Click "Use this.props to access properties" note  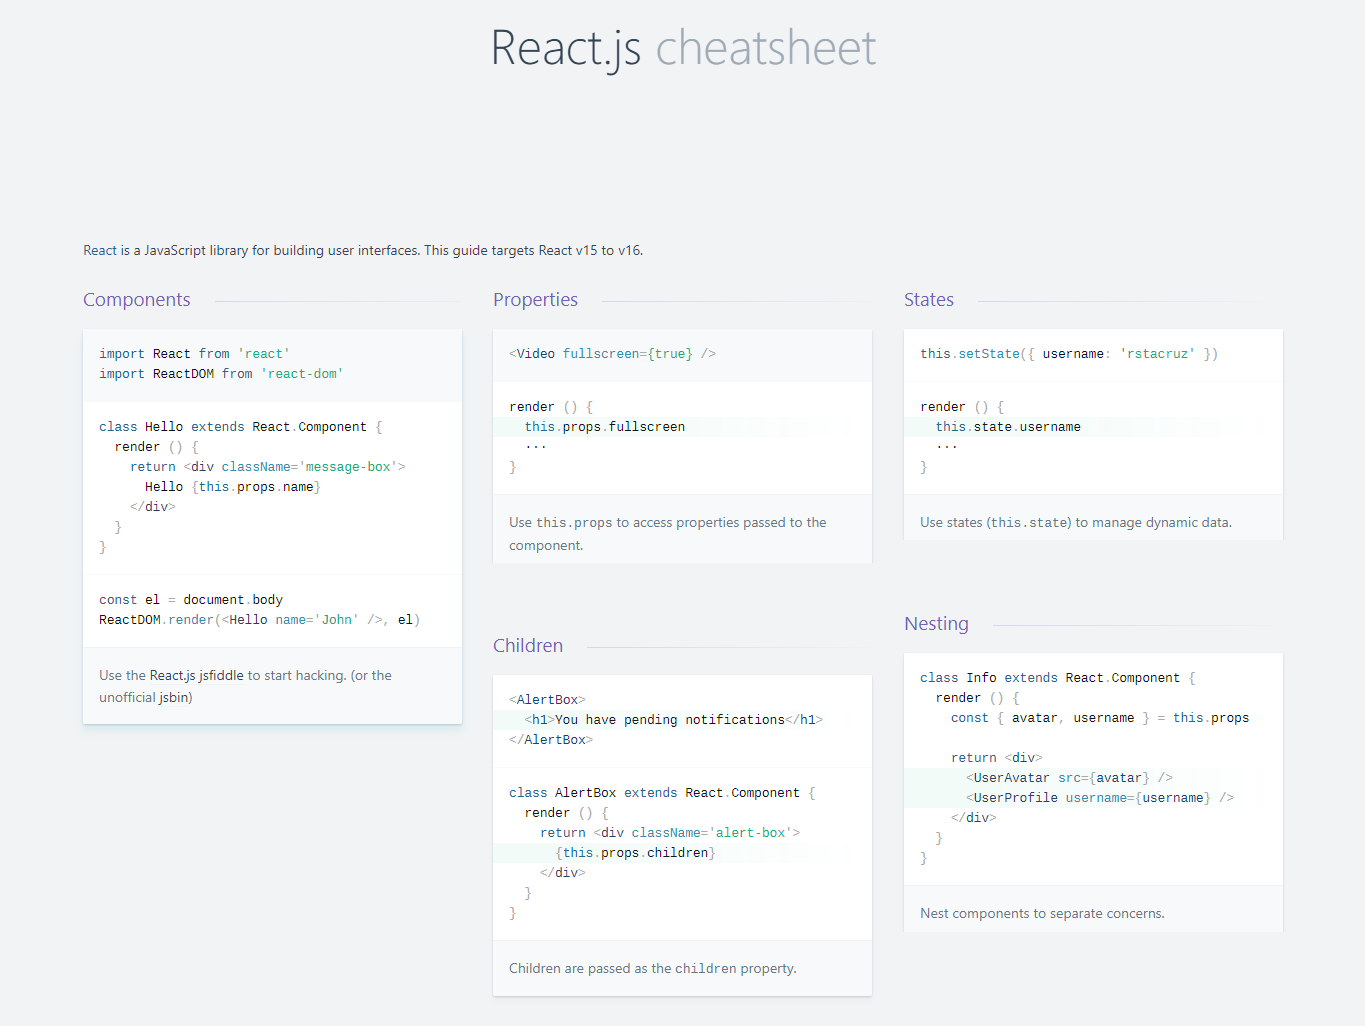click(668, 534)
